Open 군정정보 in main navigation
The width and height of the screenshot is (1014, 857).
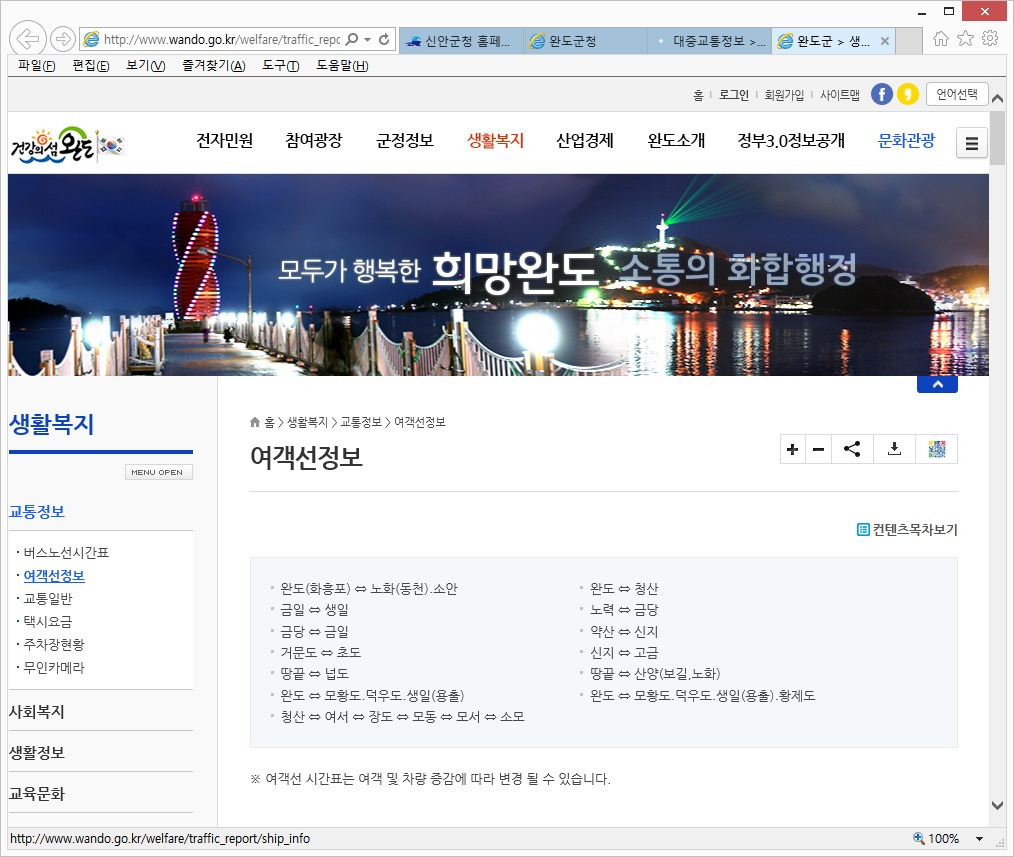click(x=405, y=140)
